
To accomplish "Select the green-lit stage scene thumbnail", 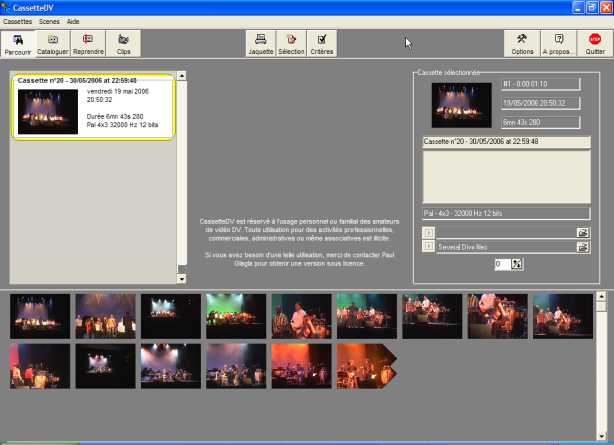I will pos(236,316).
